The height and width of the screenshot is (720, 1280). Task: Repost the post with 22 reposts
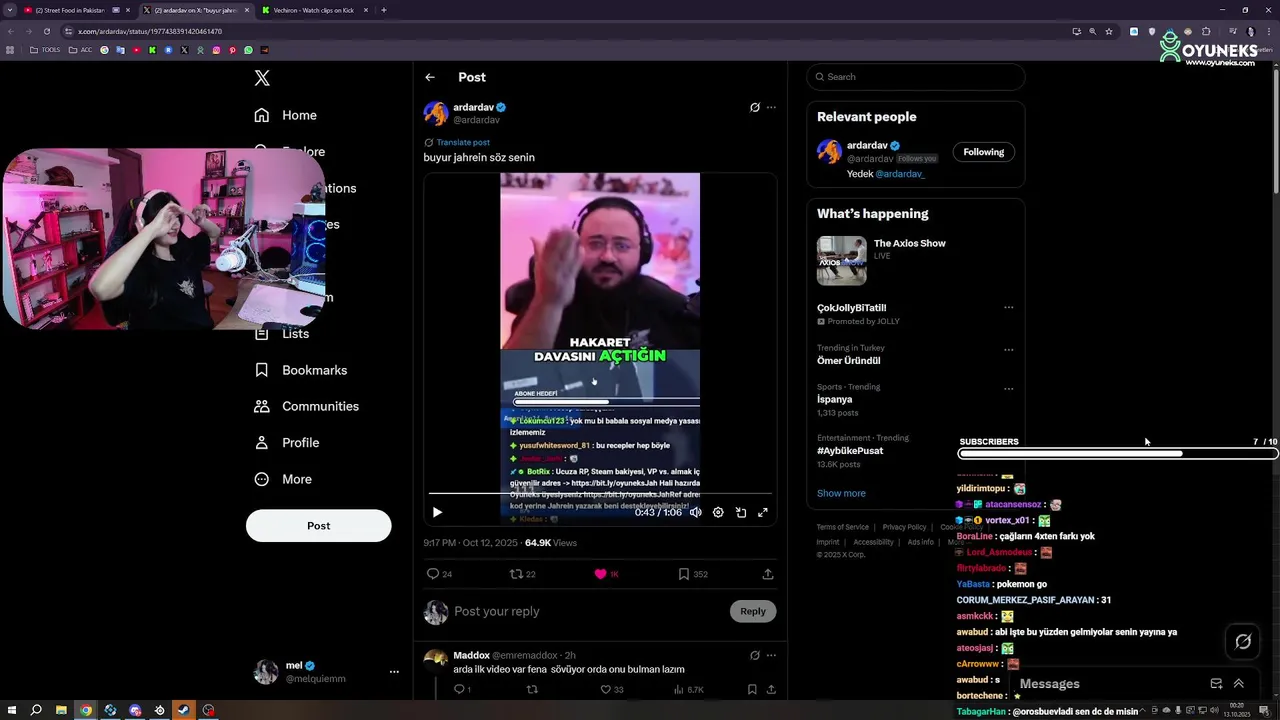517,574
